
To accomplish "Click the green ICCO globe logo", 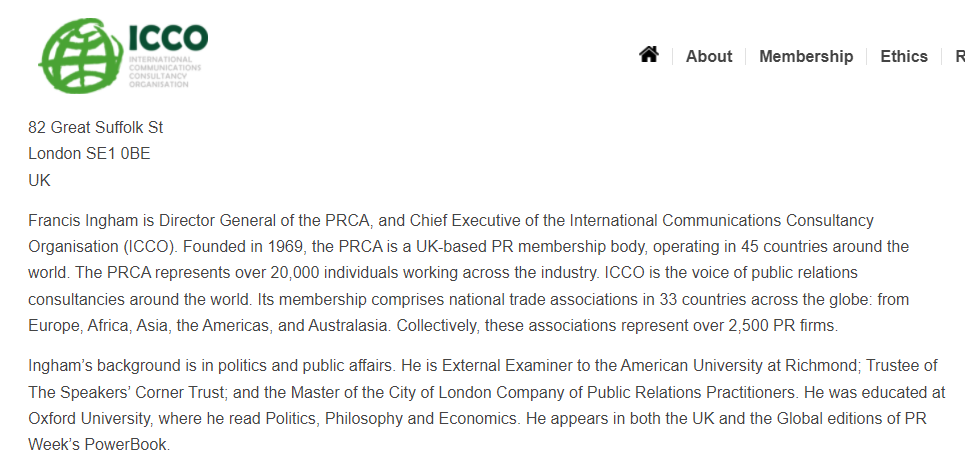I will tap(81, 56).
